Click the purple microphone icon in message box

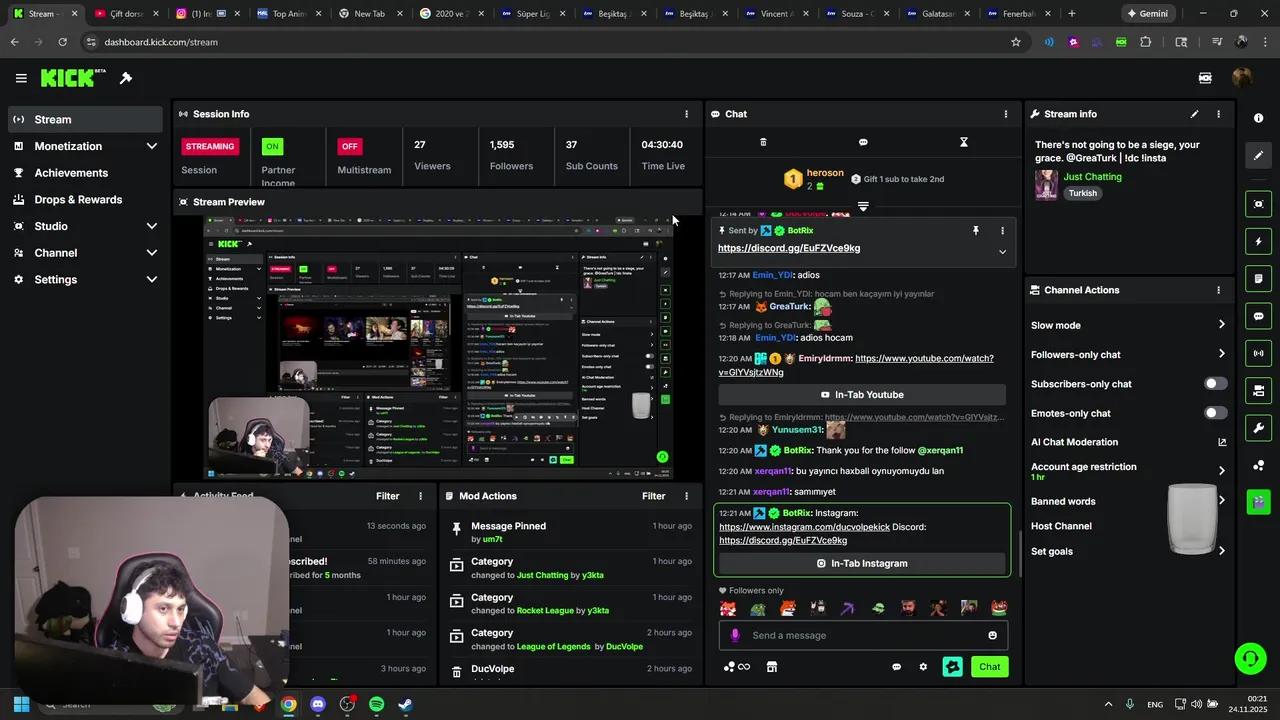point(735,635)
